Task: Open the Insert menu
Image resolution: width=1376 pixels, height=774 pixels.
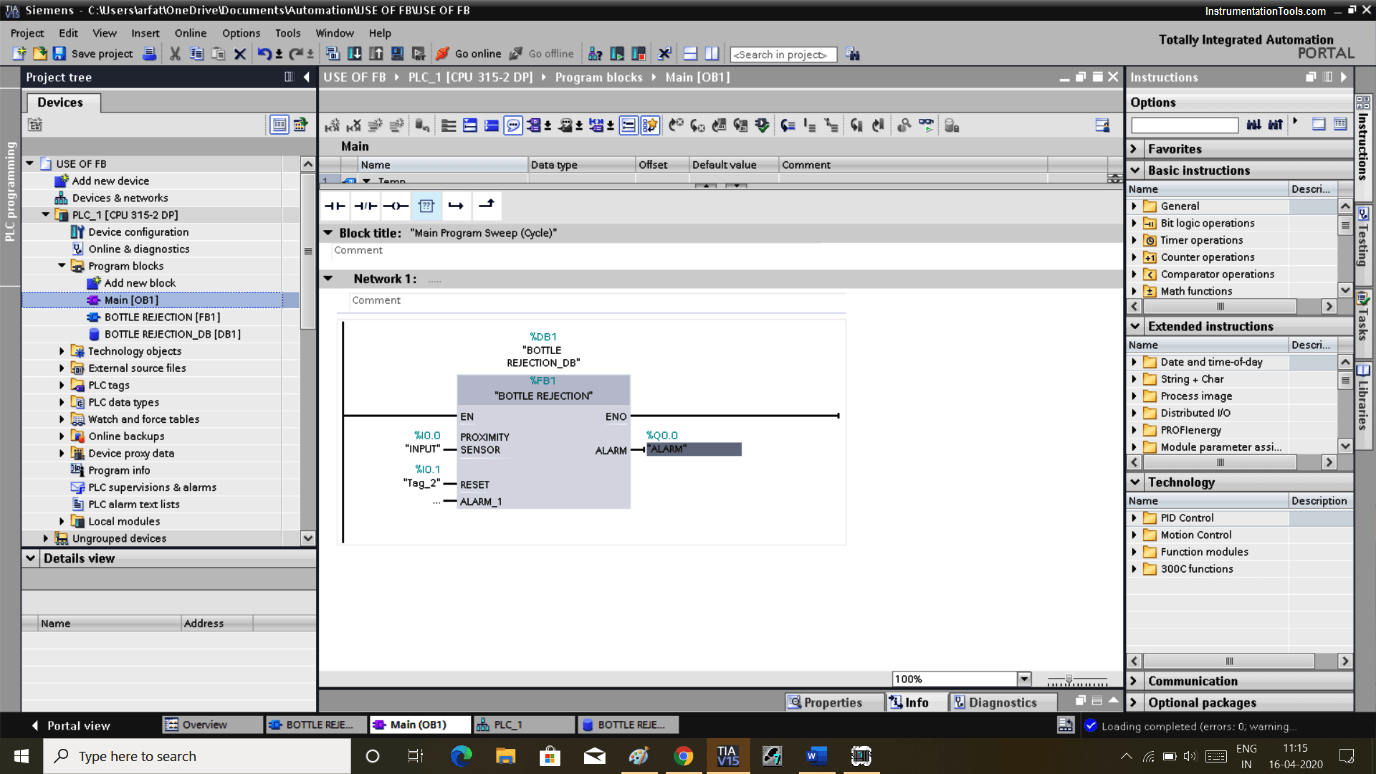Action: click(145, 33)
